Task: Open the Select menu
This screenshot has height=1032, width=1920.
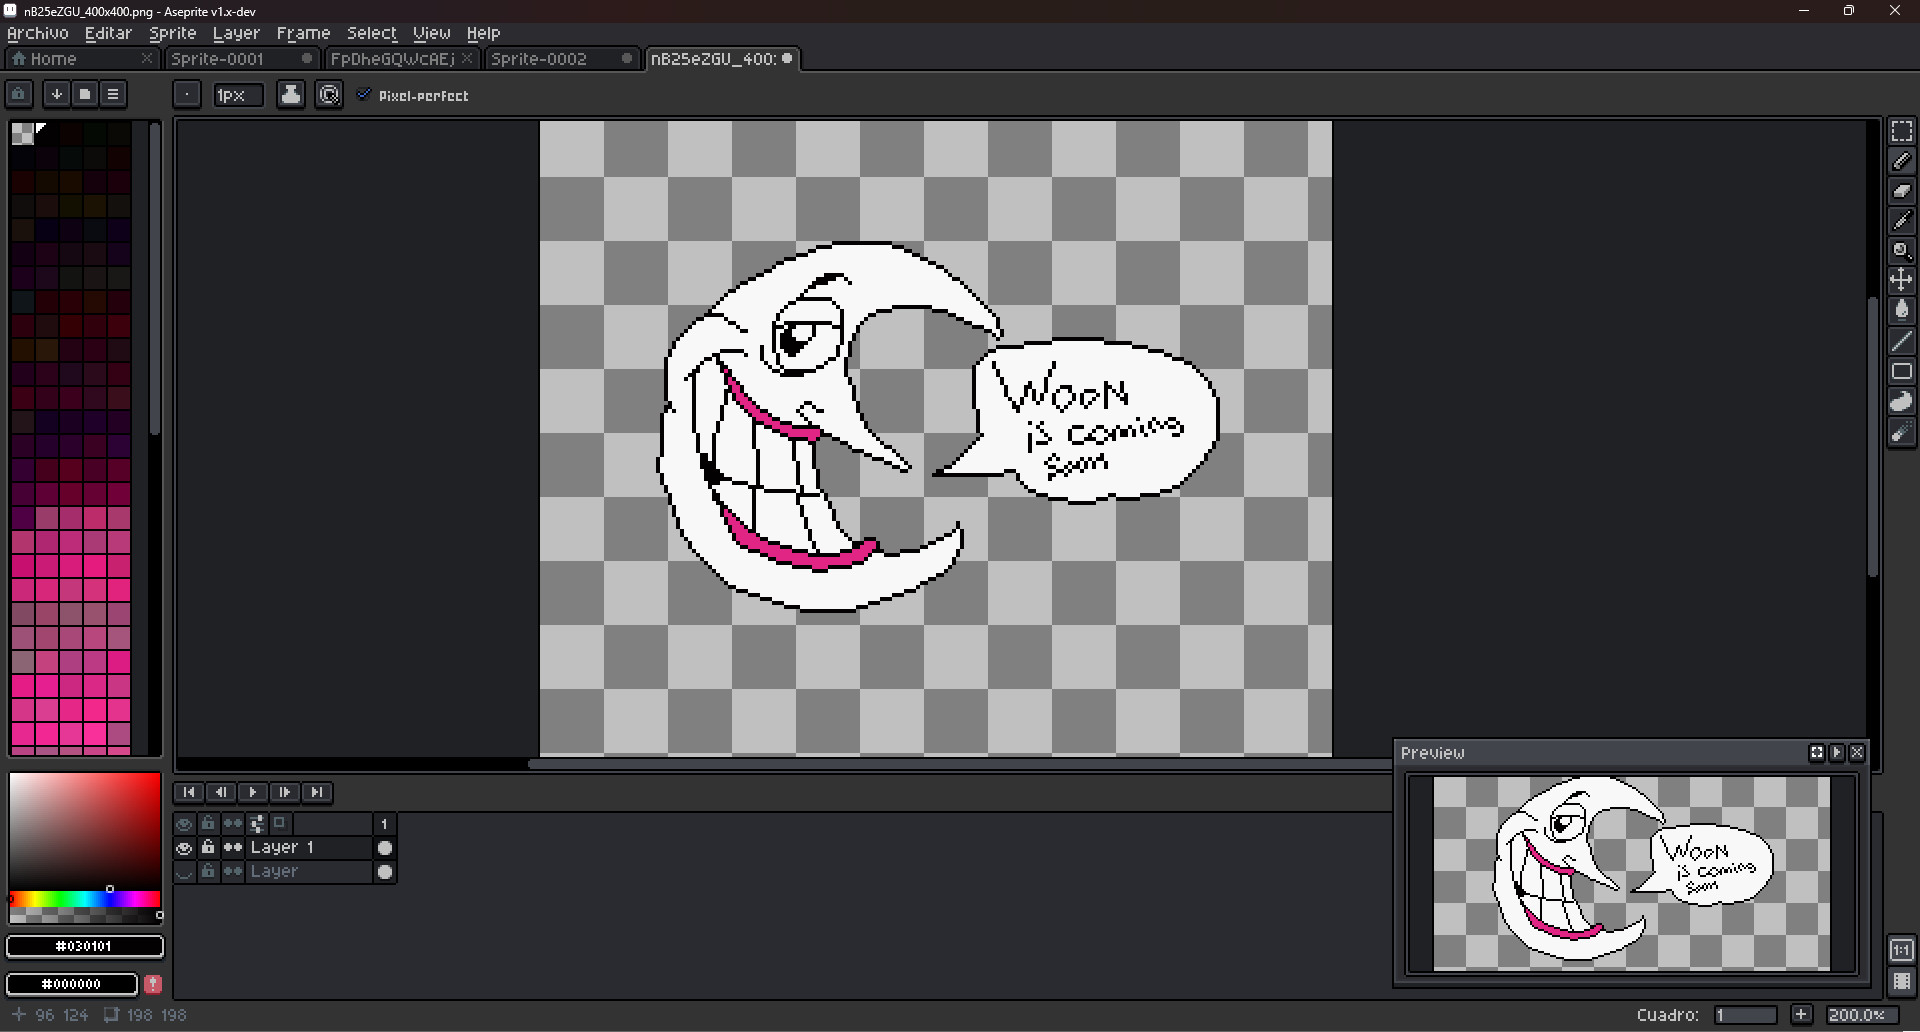Action: (x=372, y=33)
